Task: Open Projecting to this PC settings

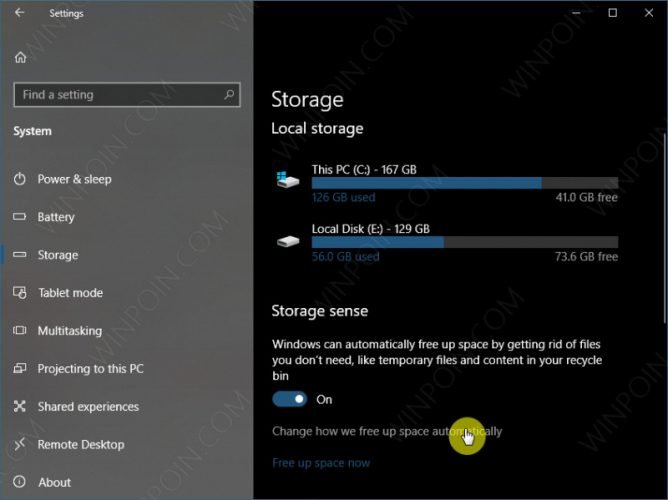Action: pyautogui.click(x=90, y=369)
